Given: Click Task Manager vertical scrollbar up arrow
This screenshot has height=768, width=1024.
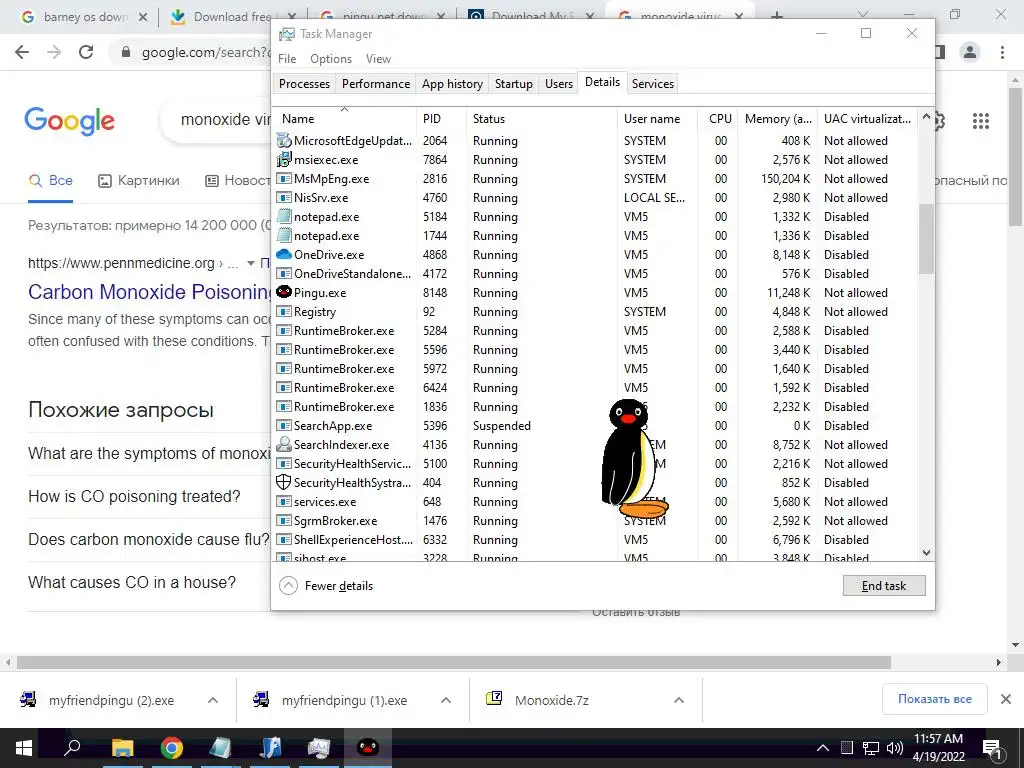Looking at the screenshot, I should (x=926, y=116).
